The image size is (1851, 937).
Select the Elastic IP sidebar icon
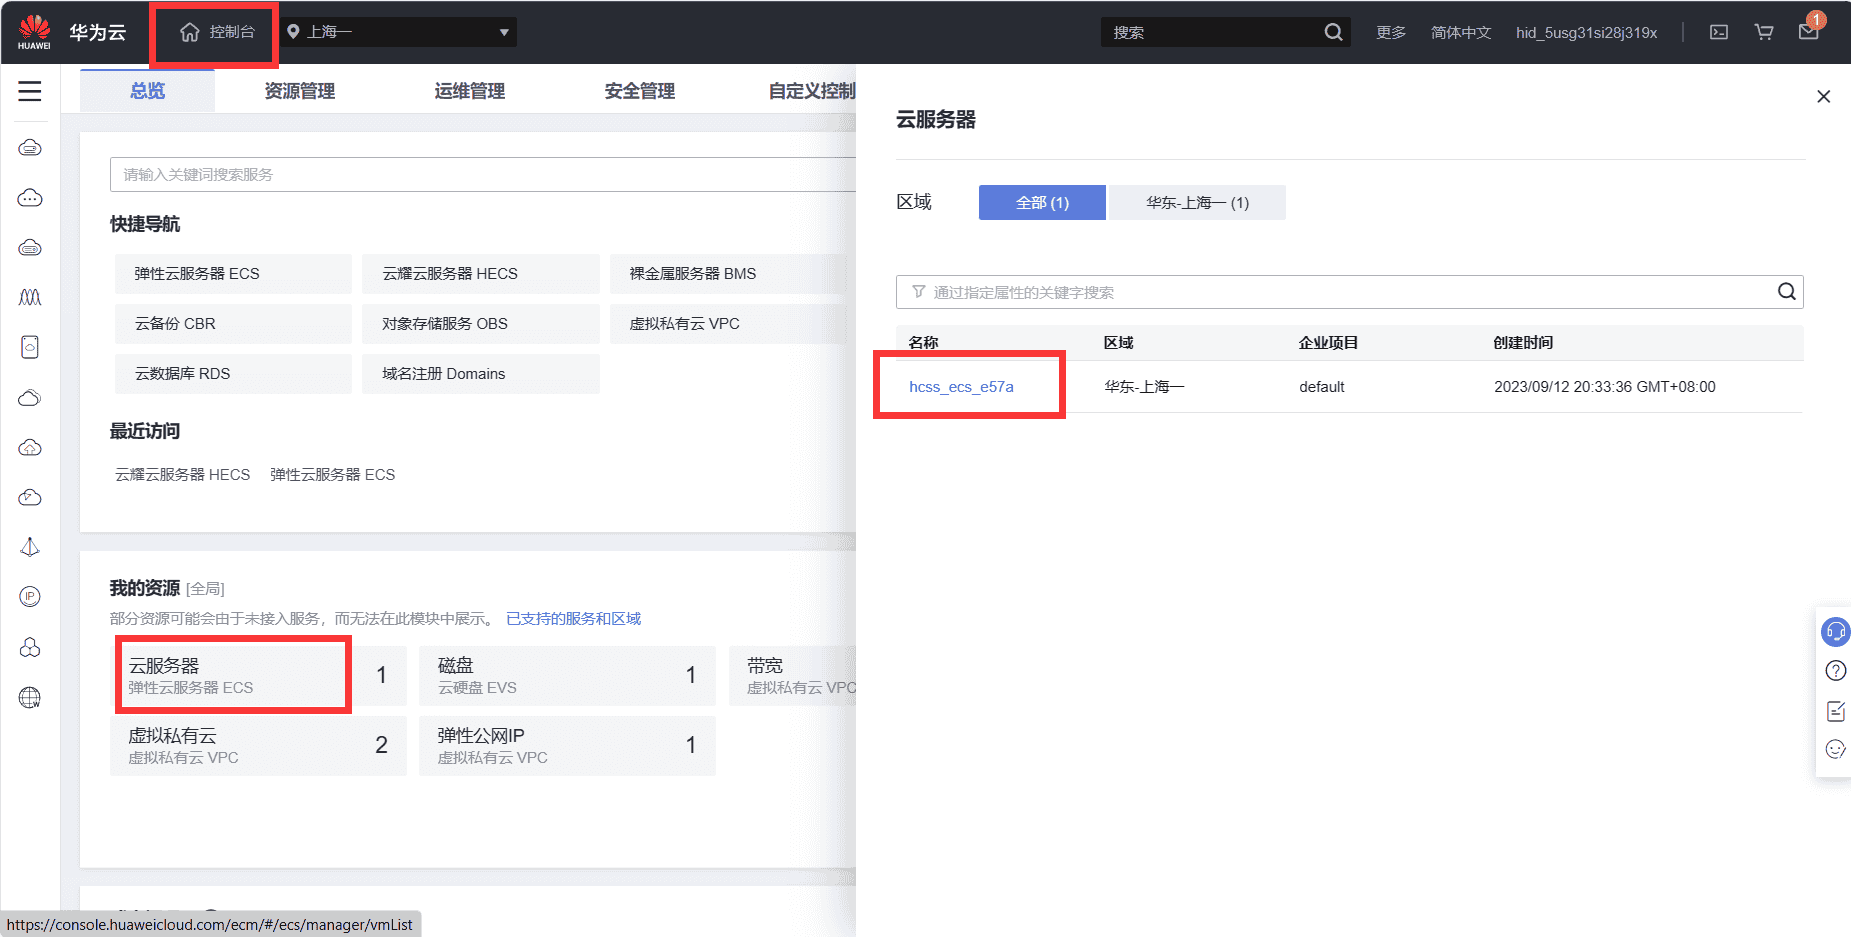pos(30,597)
